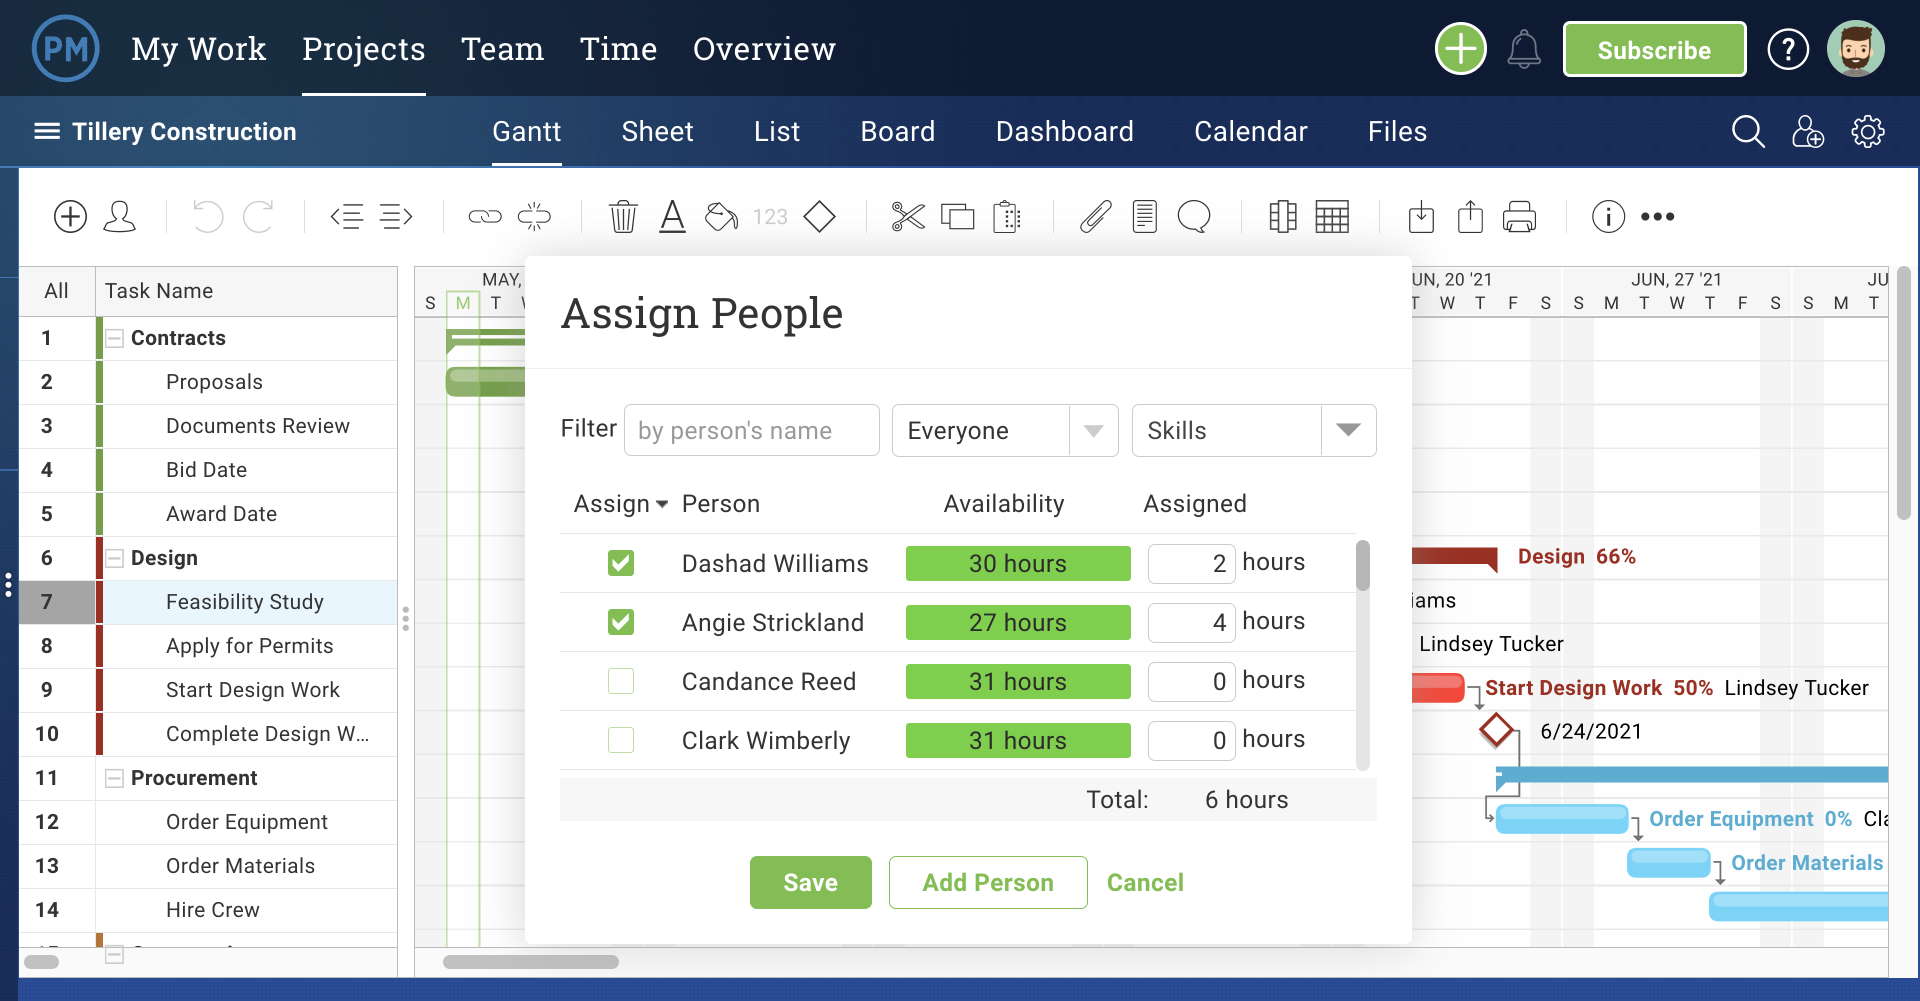Screen dimensions: 1920x1001
Task: Click the import download icon
Action: (1421, 216)
